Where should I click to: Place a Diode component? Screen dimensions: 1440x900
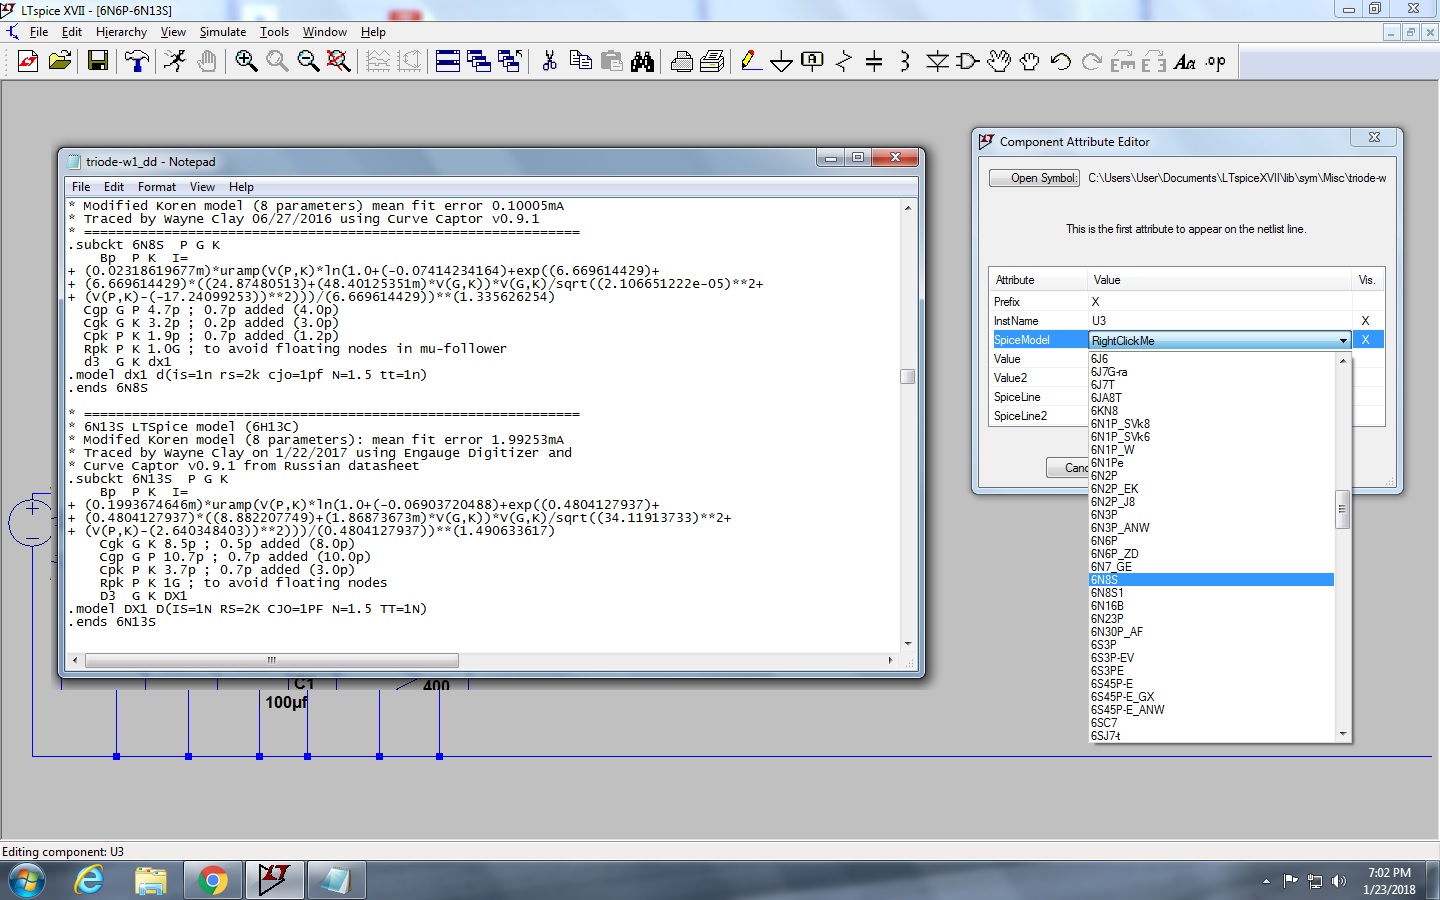(937, 62)
